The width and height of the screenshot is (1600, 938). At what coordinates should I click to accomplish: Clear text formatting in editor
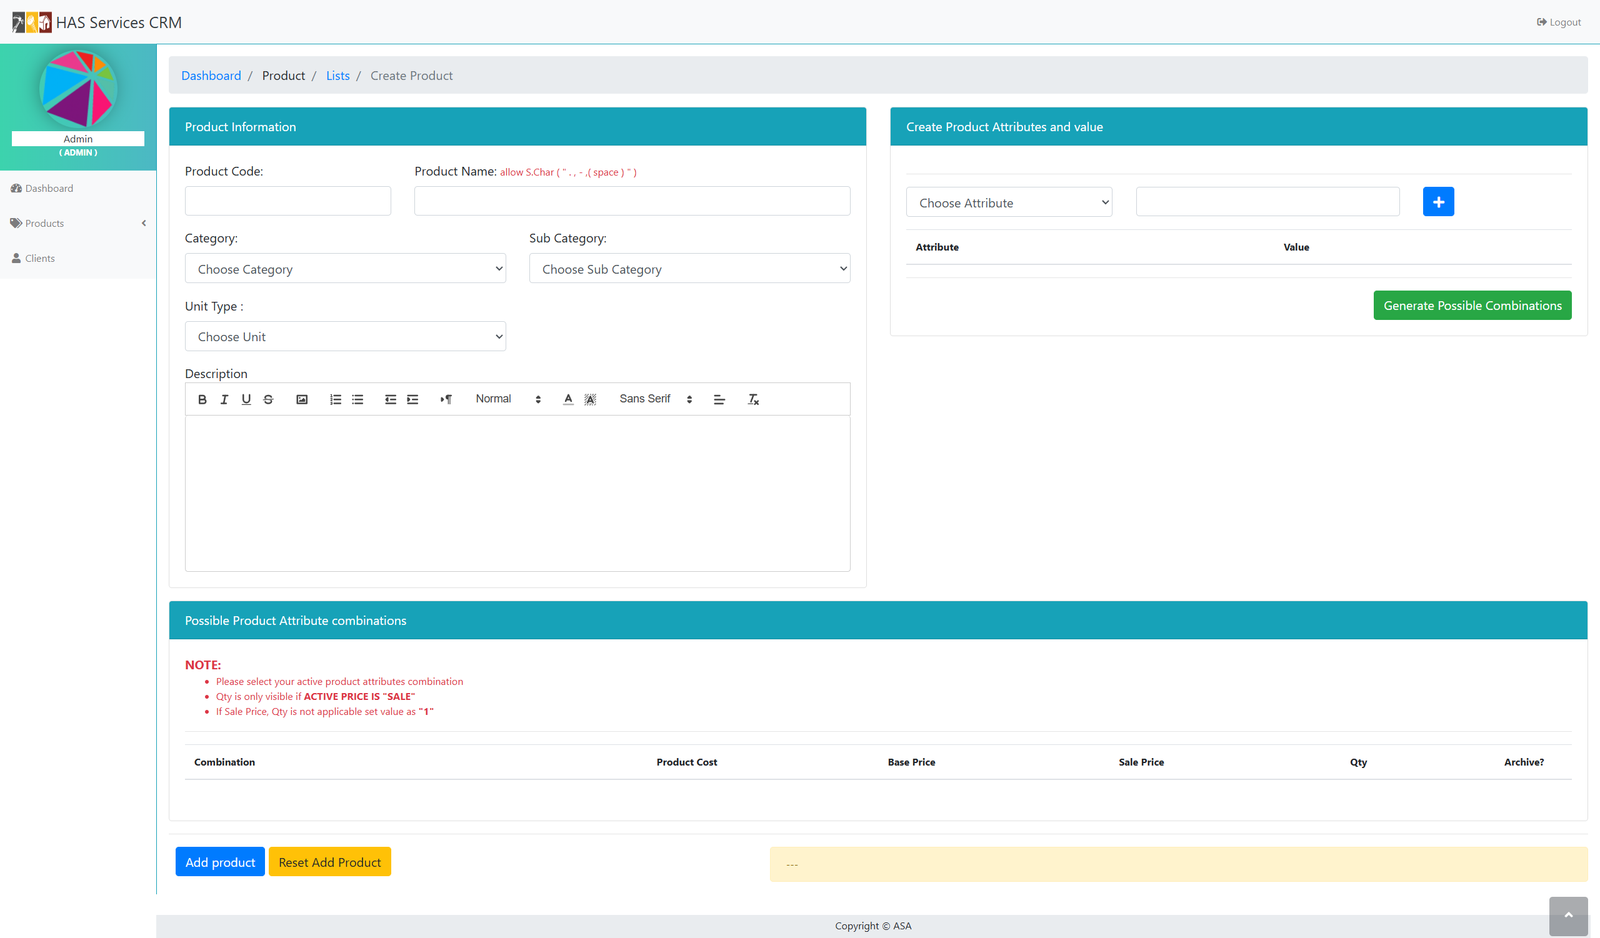753,399
